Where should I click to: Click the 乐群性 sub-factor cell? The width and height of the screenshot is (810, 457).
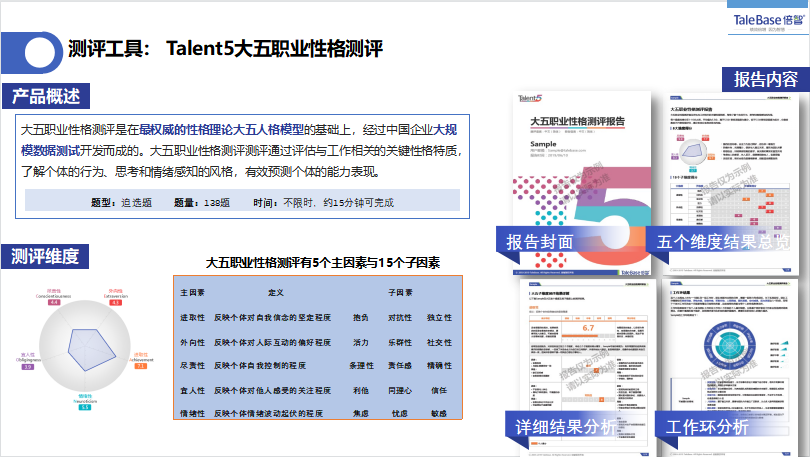[400, 342]
